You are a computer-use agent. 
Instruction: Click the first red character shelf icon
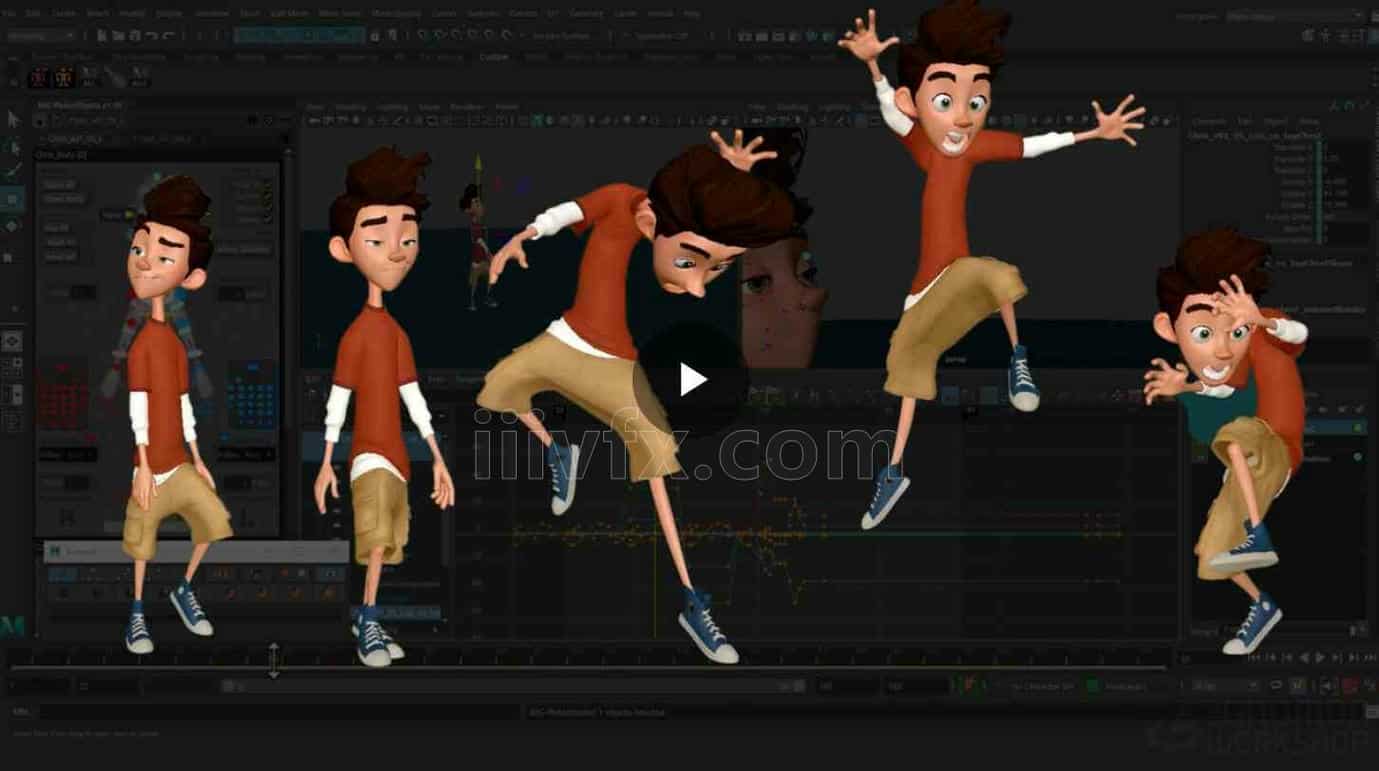pyautogui.click(x=39, y=77)
